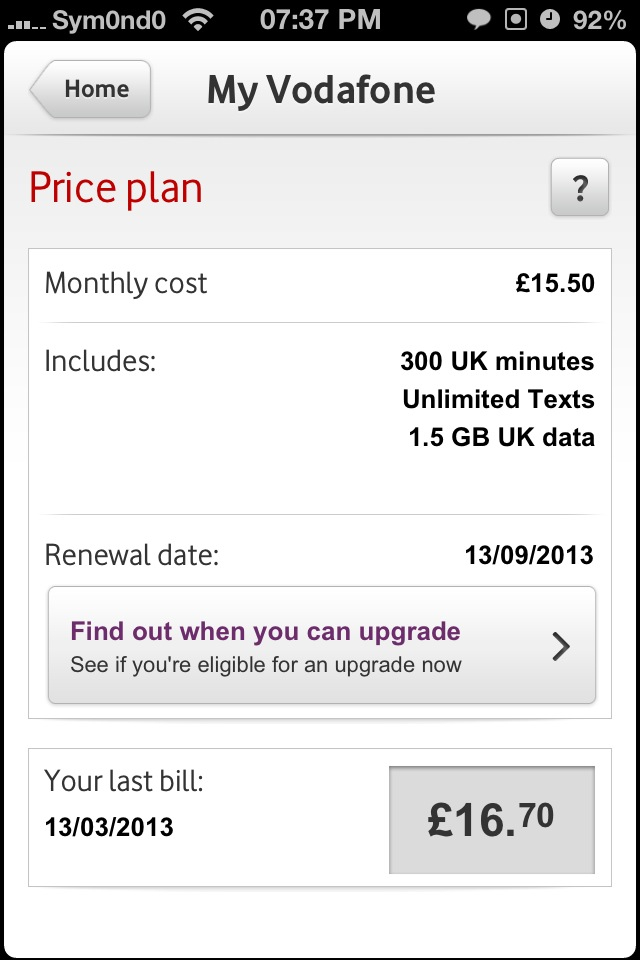Open Find out when you can upgrade
Screen dimensions: 640x960
click(322, 645)
